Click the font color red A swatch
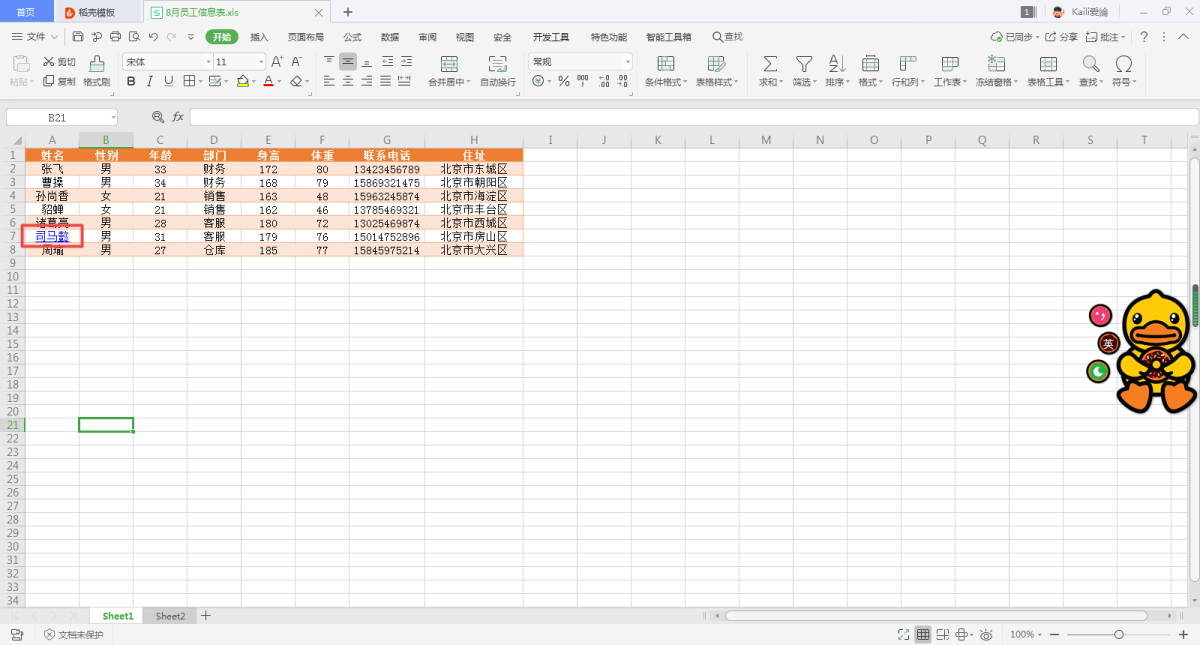This screenshot has height=645, width=1200. click(x=268, y=82)
